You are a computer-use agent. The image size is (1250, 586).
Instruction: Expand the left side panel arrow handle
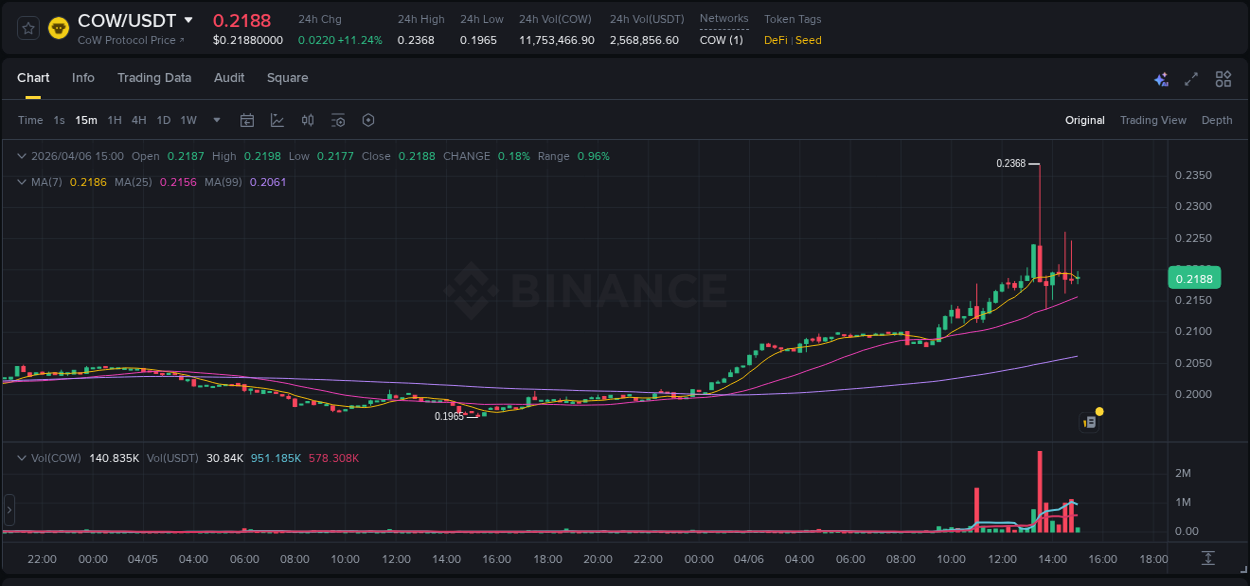pos(9,510)
